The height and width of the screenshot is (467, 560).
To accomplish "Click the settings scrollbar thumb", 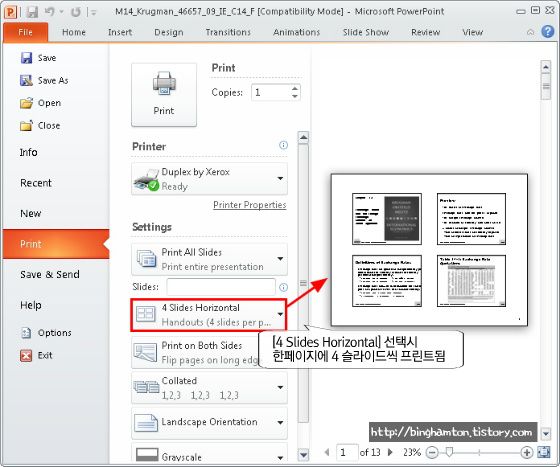I will click(303, 283).
